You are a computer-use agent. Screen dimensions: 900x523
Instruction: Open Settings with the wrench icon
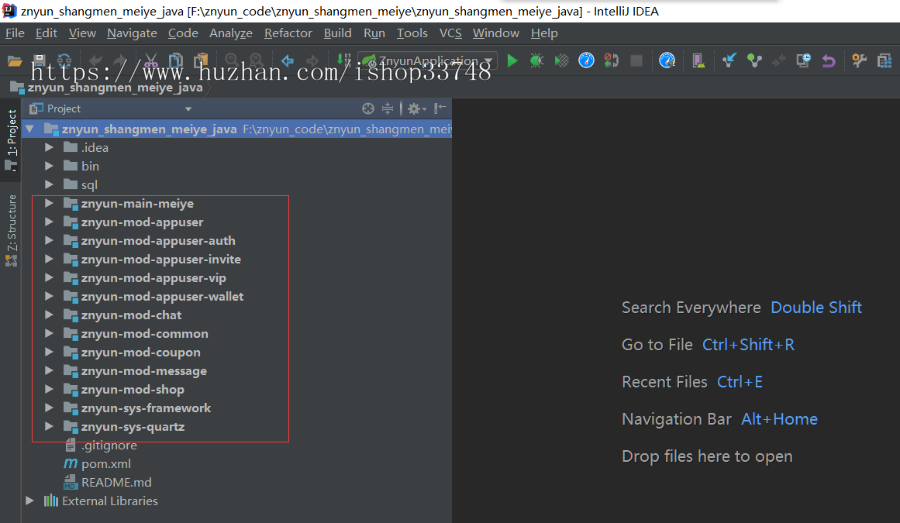pos(859,60)
